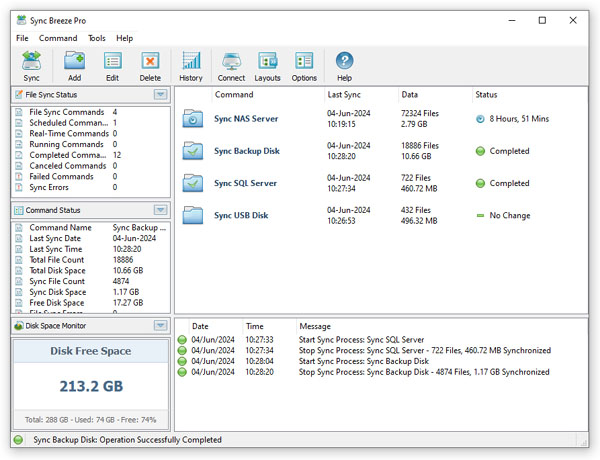Select the Sync Disk Space row
600x460 pixels.
[x=91, y=292]
